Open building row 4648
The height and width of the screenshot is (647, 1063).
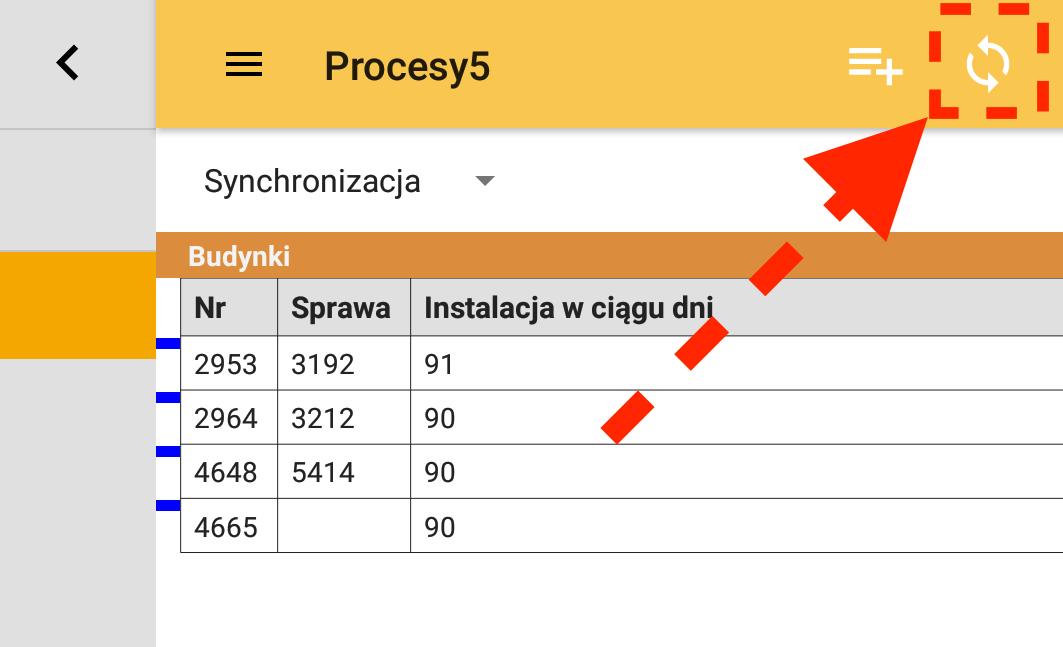point(226,472)
